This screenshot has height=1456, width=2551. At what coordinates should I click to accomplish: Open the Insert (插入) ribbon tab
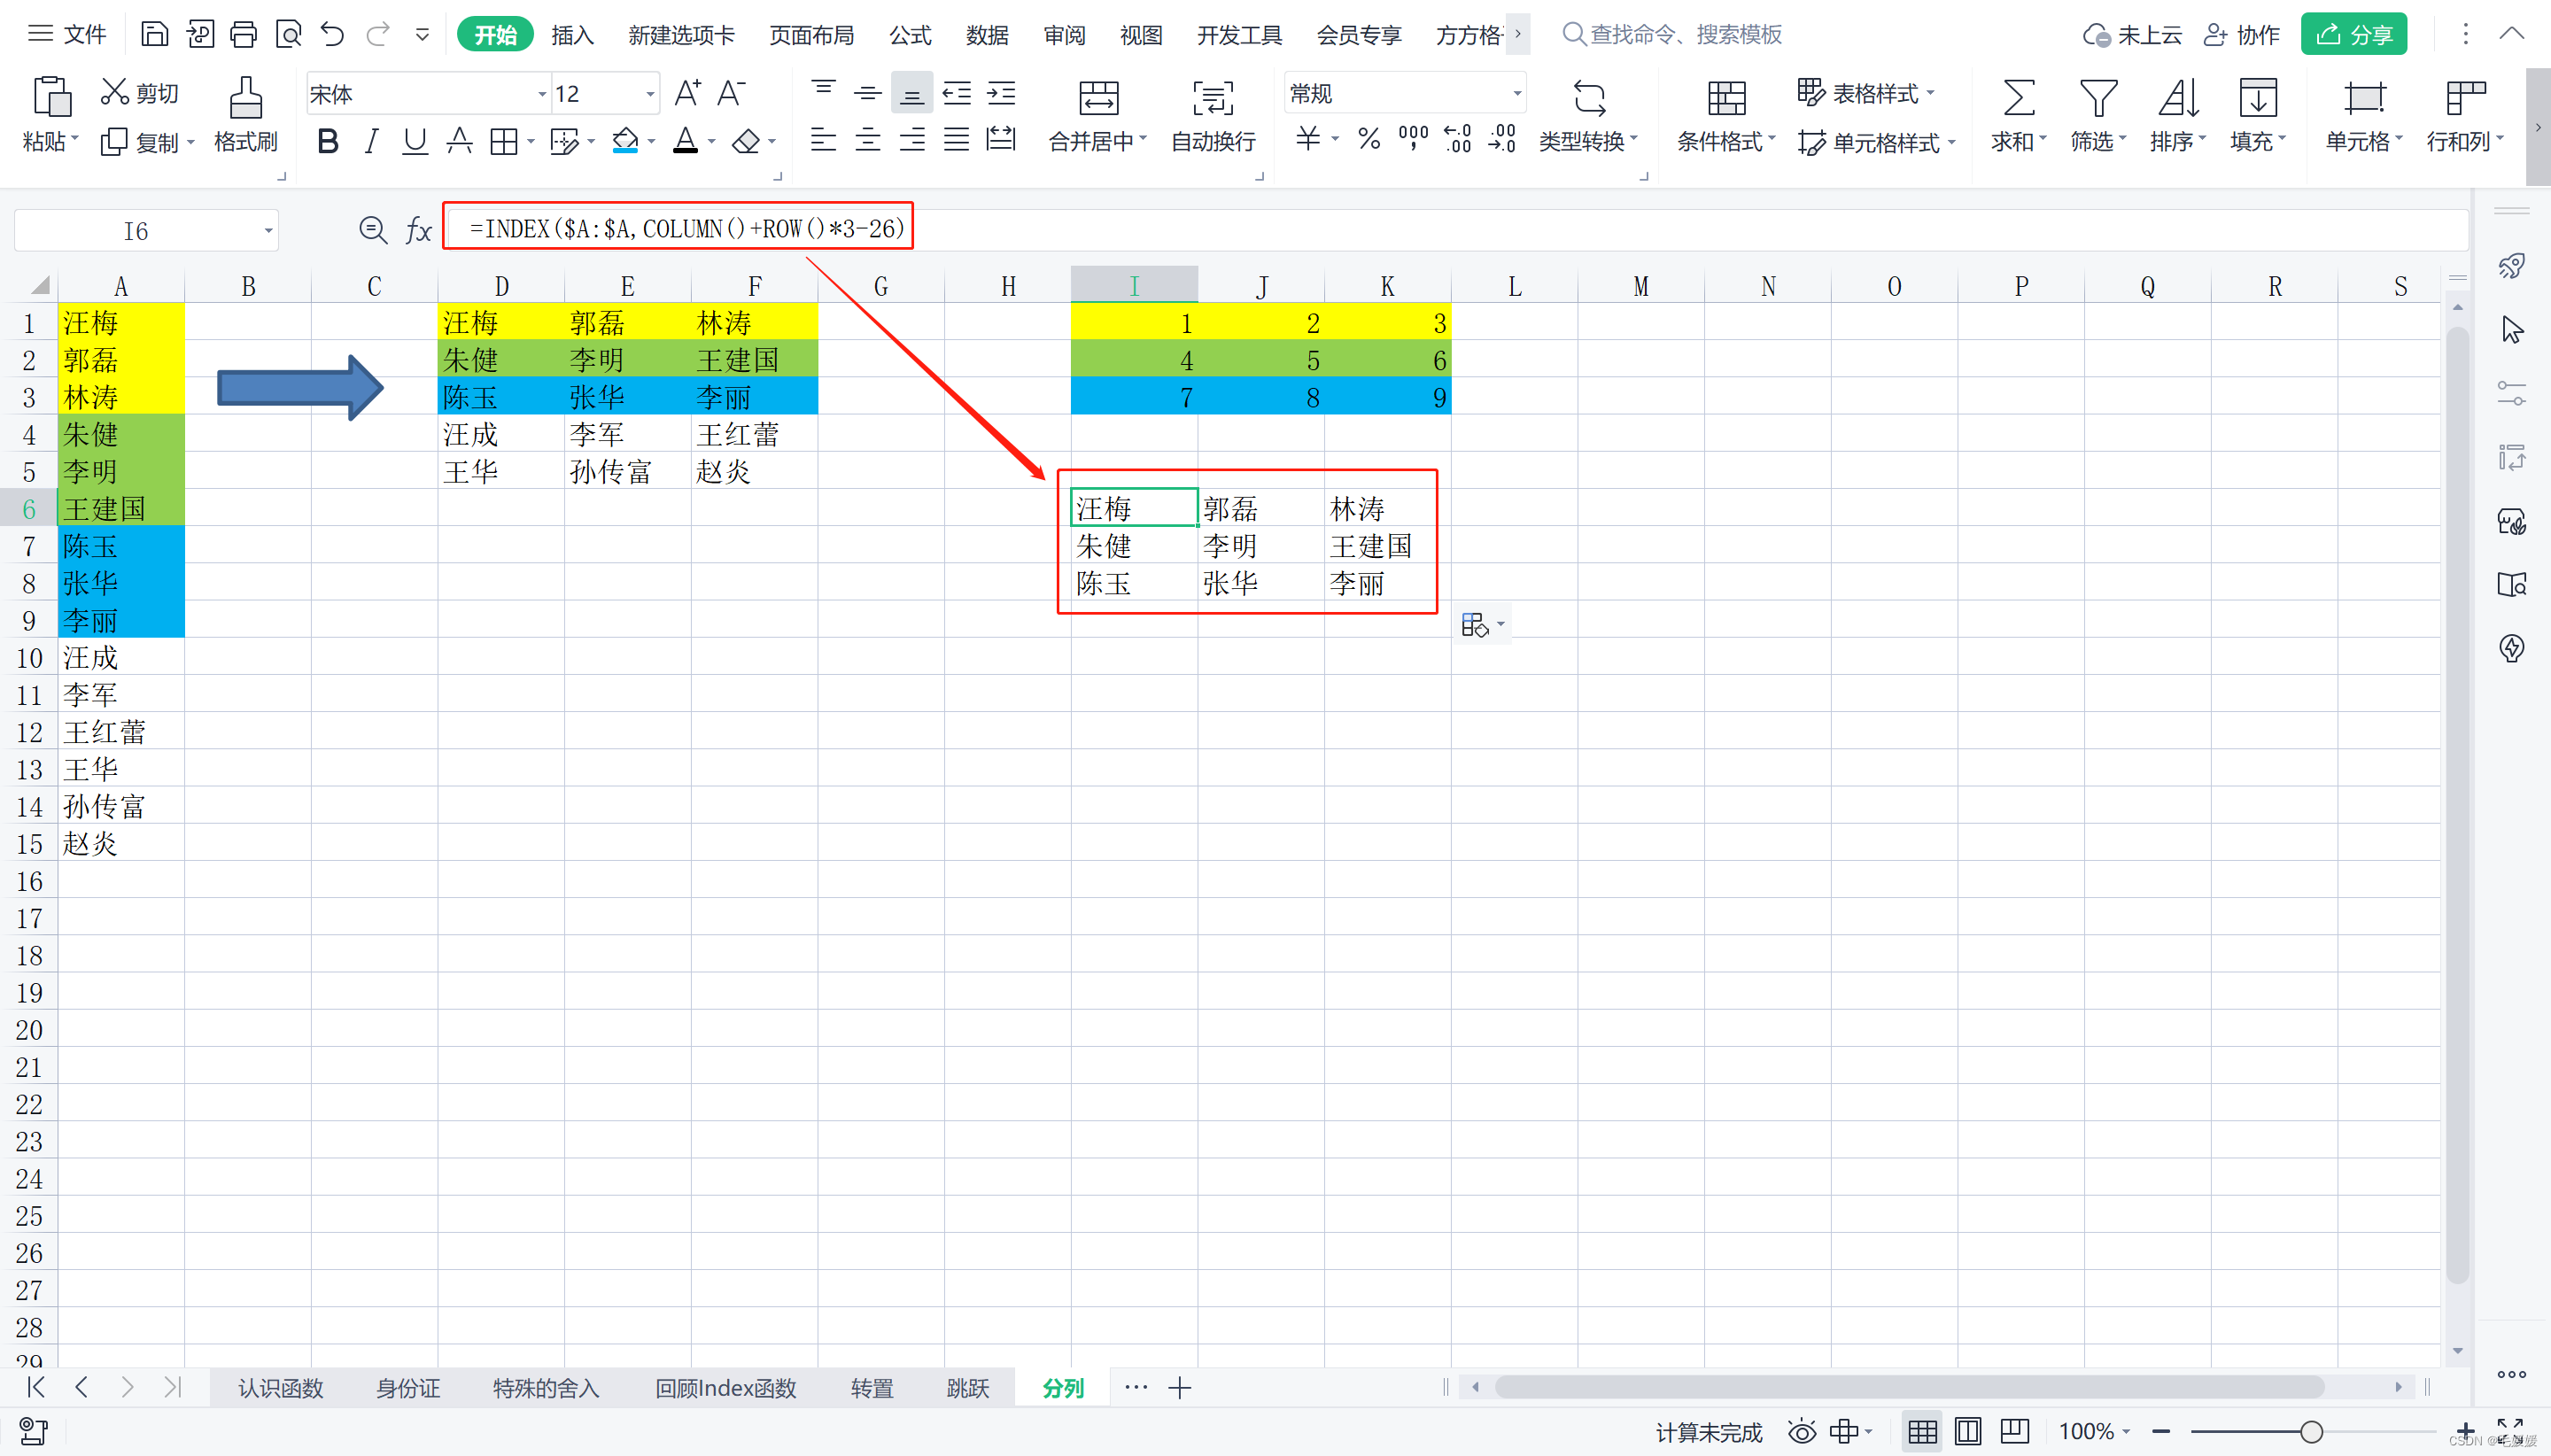[x=573, y=35]
